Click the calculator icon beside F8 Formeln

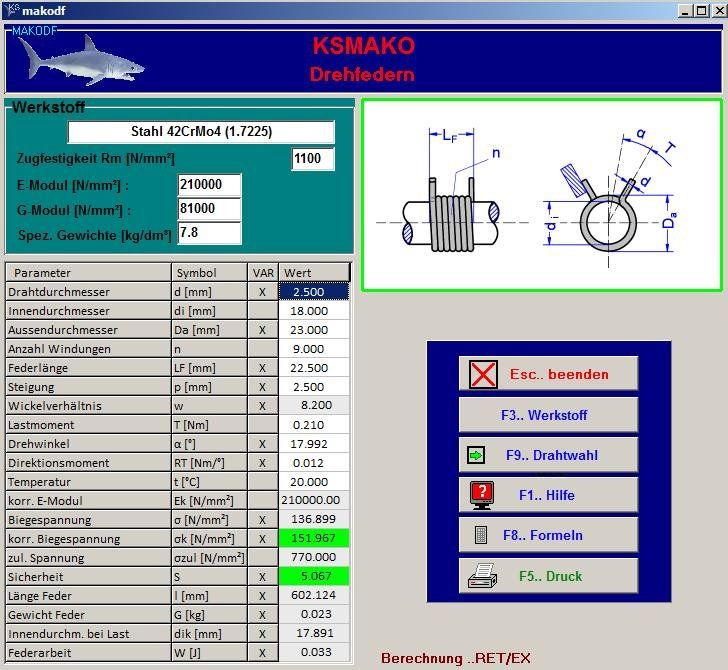pyautogui.click(x=481, y=535)
